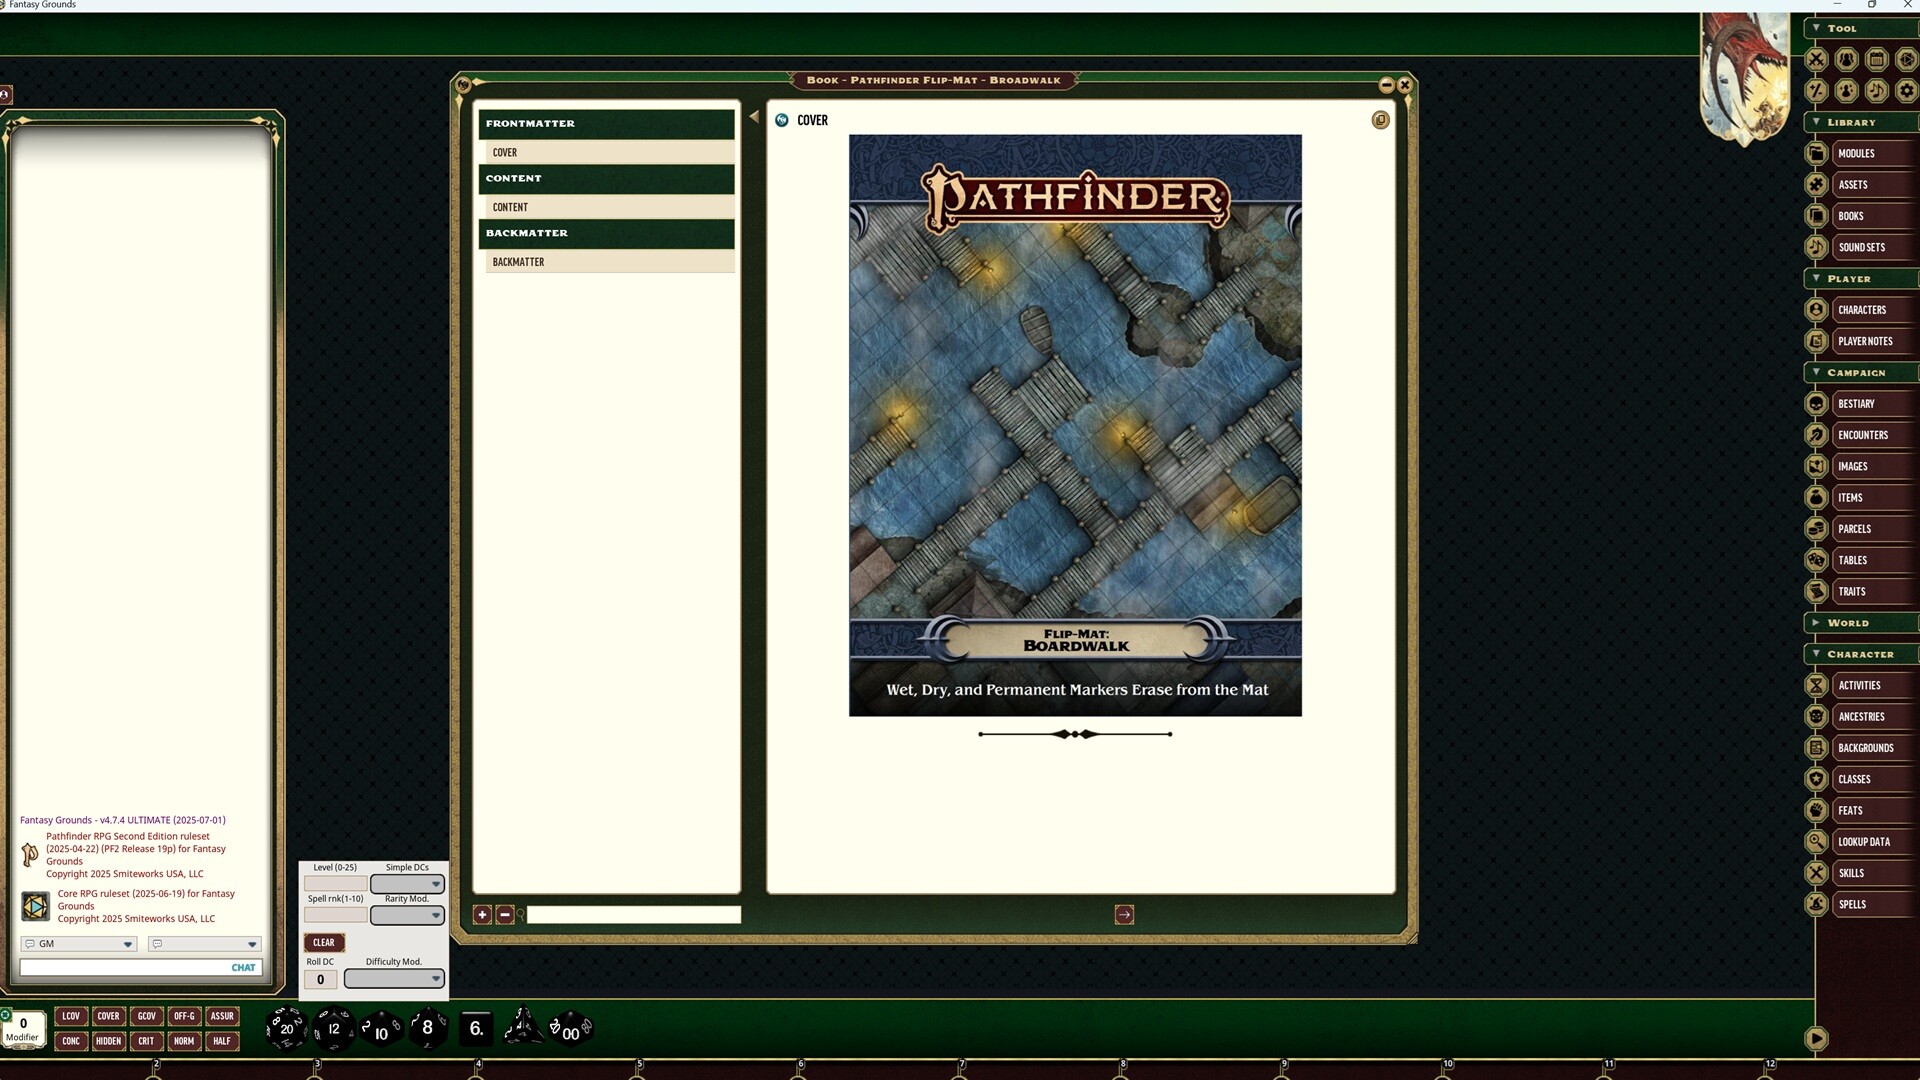Toggle the COVER modifier button
The image size is (1920, 1080).
tap(108, 1016)
